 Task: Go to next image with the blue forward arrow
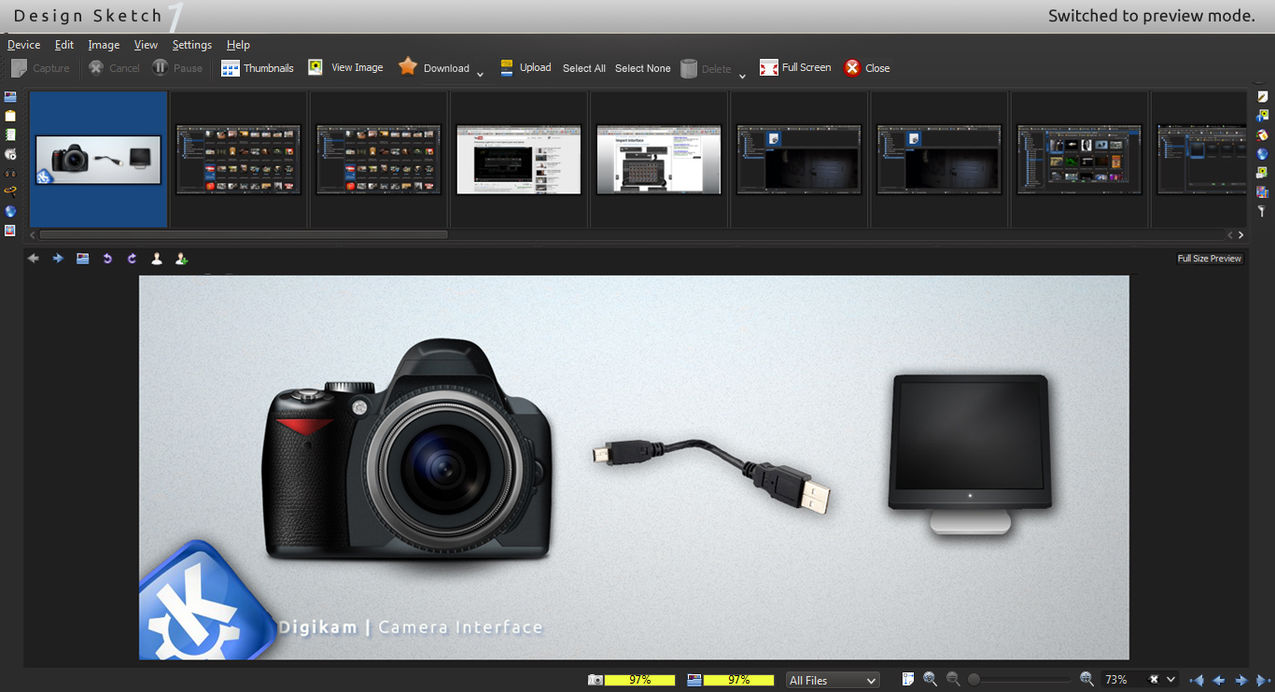click(57, 258)
